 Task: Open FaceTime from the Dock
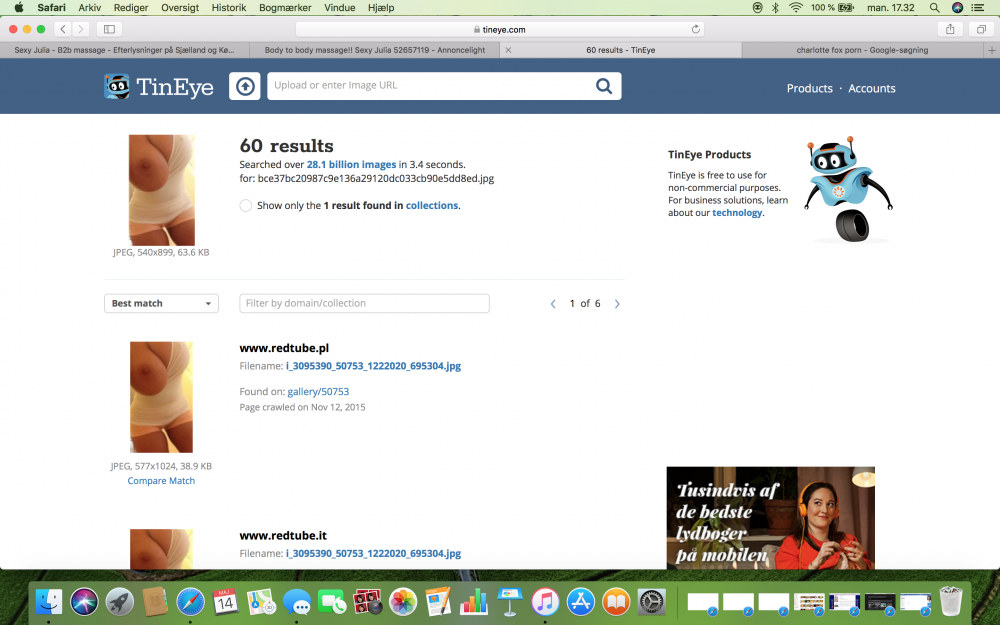coord(332,601)
